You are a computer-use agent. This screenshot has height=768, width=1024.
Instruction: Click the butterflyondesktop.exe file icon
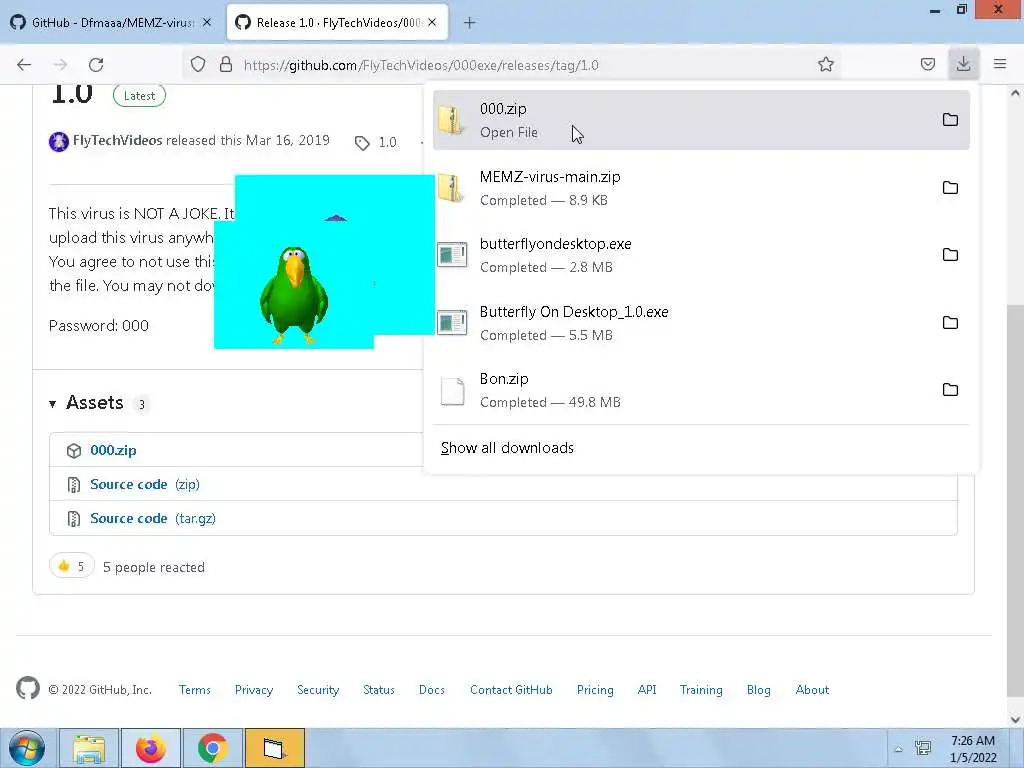pos(452,255)
